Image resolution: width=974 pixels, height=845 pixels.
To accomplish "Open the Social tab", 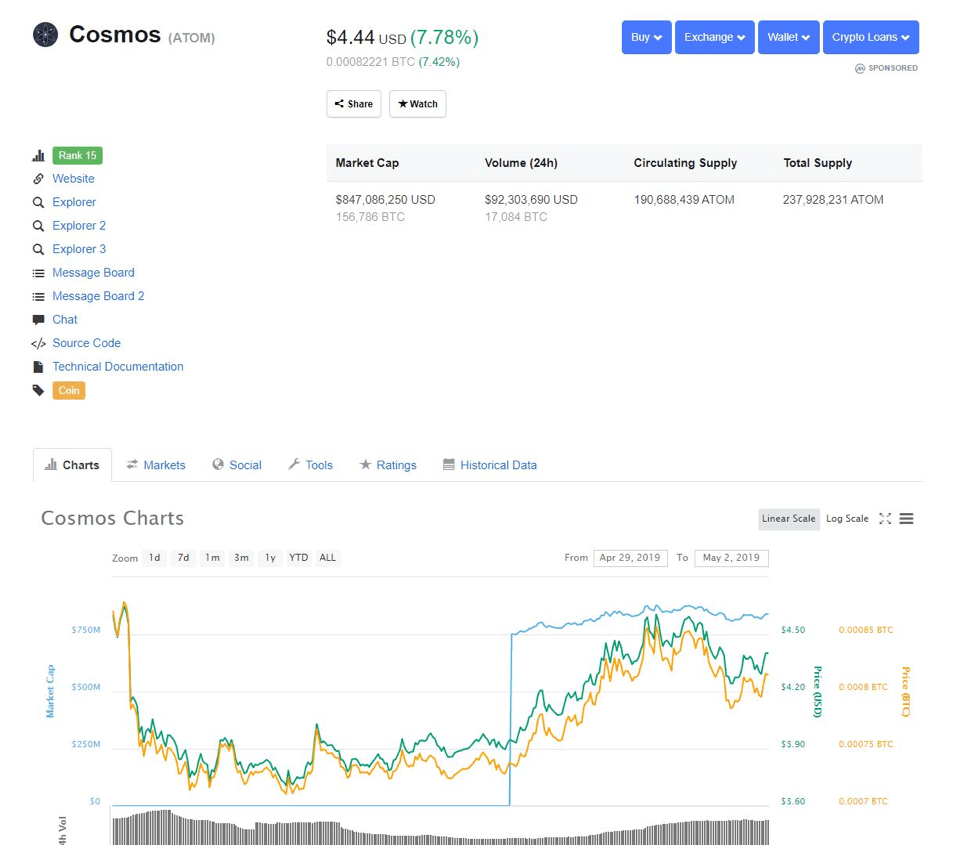I will [x=237, y=465].
